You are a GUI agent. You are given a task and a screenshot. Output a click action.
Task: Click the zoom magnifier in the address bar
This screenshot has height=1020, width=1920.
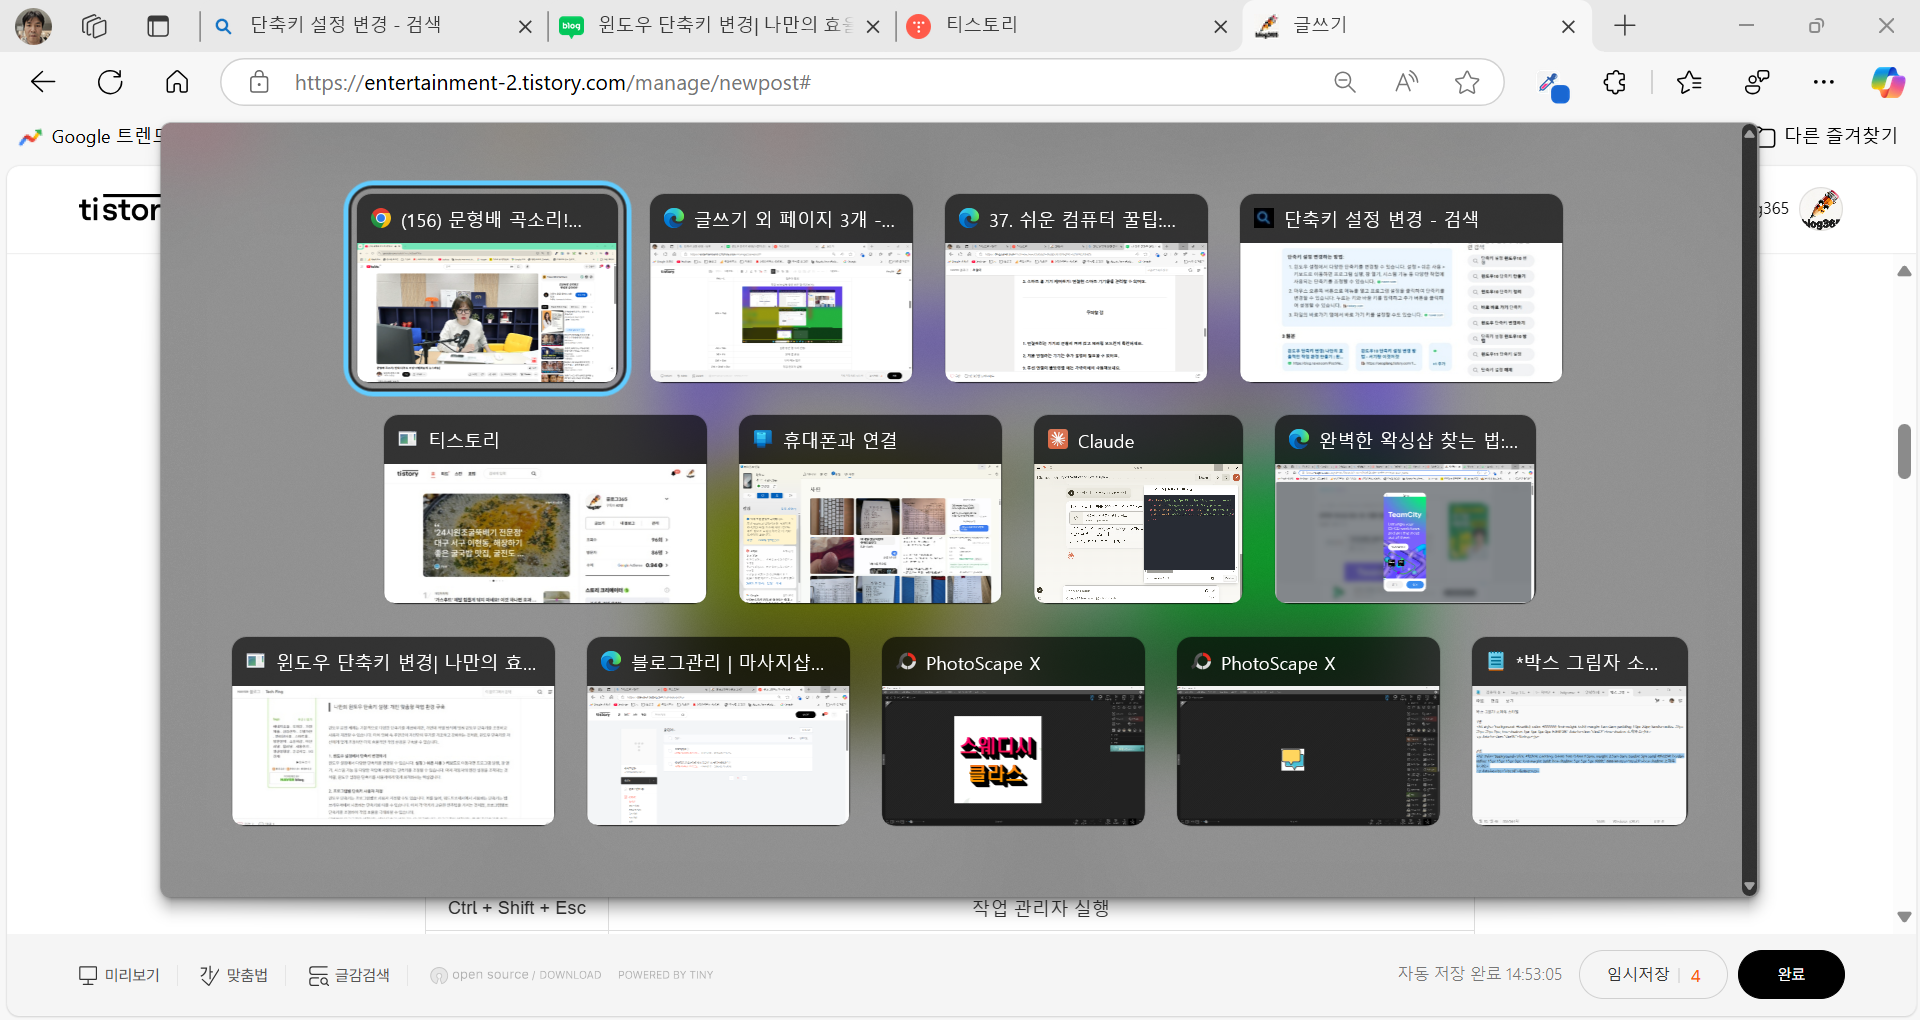point(1344,82)
